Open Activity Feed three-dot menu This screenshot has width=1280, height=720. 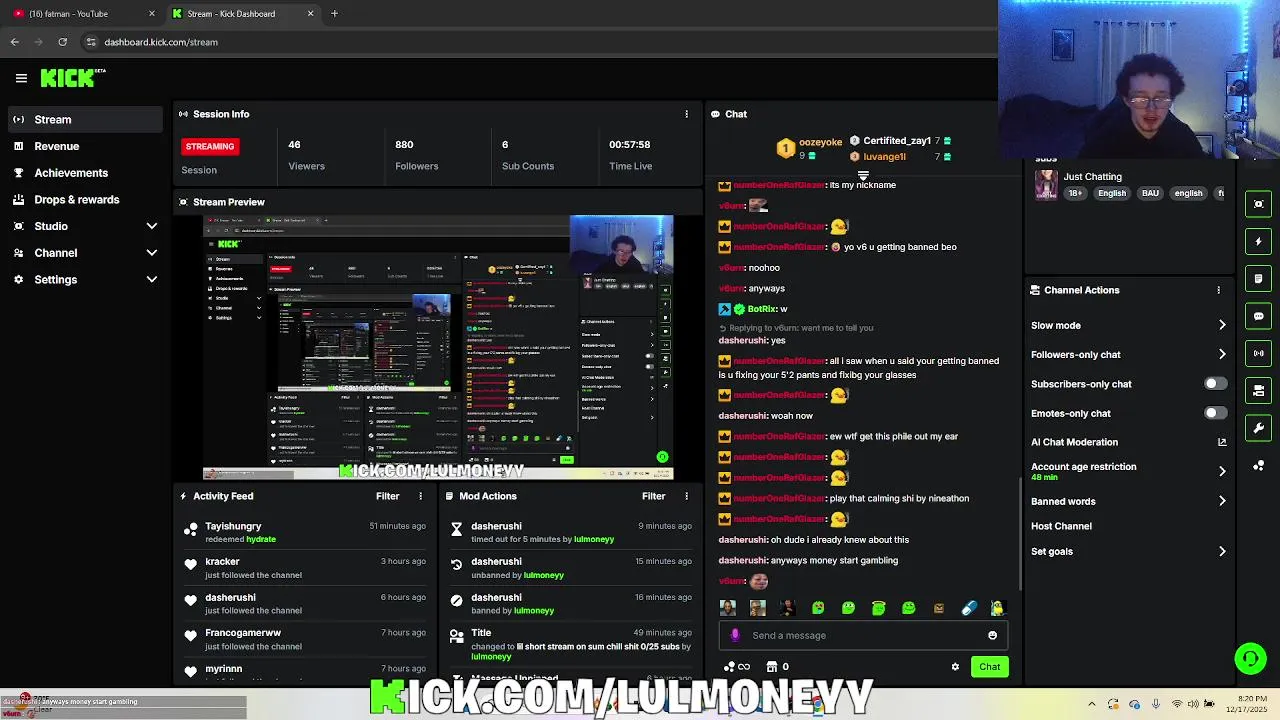pyautogui.click(x=420, y=496)
